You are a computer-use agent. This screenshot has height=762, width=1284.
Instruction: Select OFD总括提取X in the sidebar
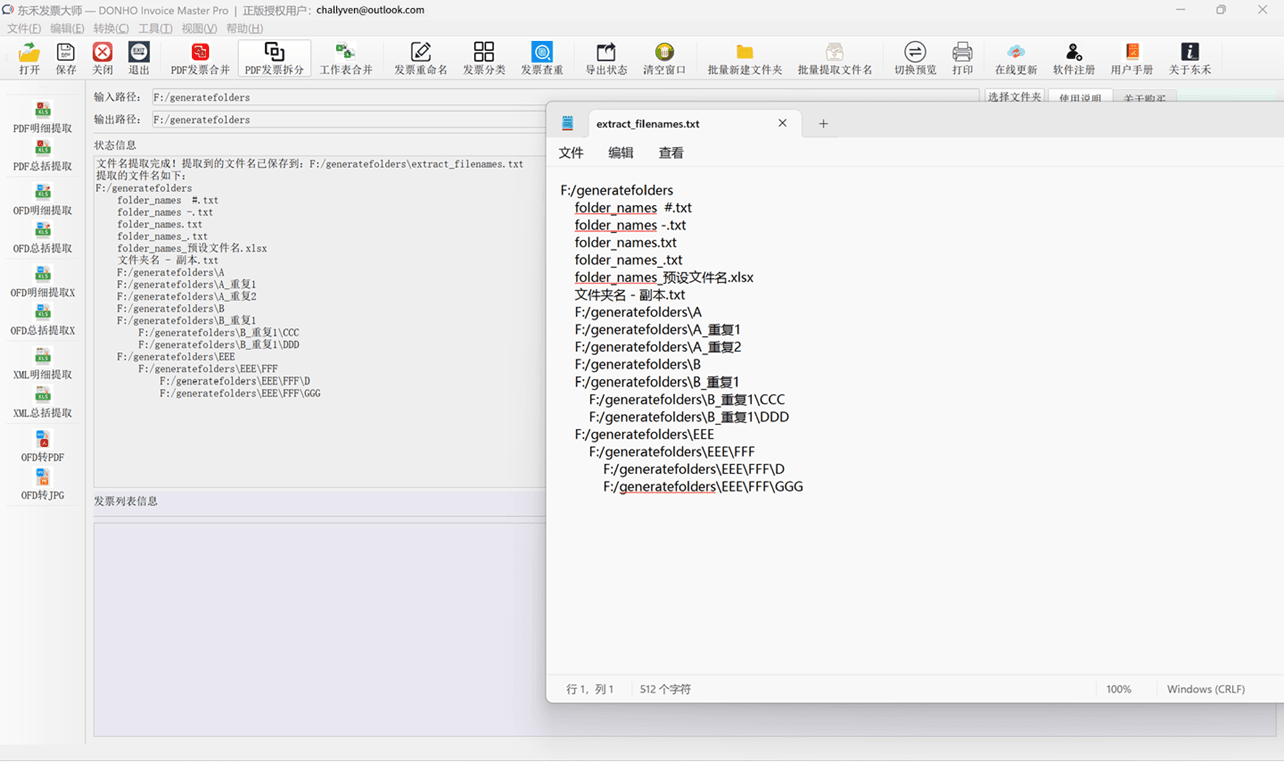[42, 320]
